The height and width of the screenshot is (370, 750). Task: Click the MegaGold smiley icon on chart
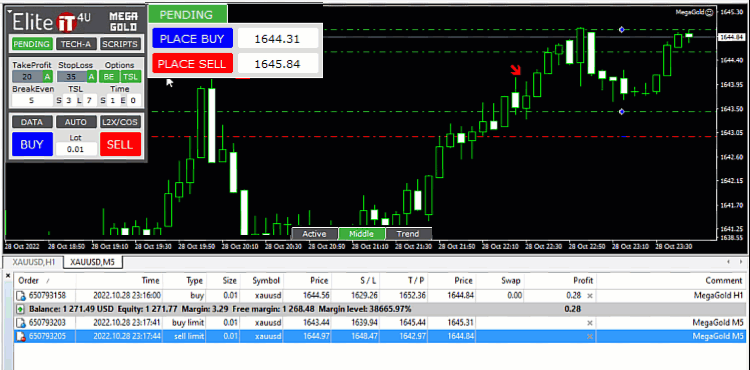(710, 12)
